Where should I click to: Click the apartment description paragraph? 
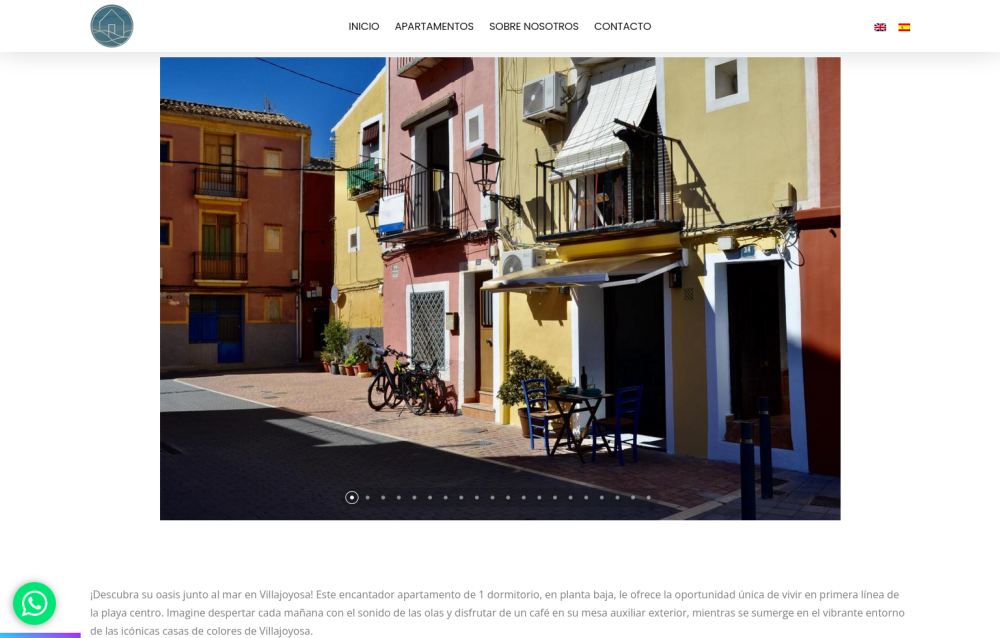[x=497, y=612]
